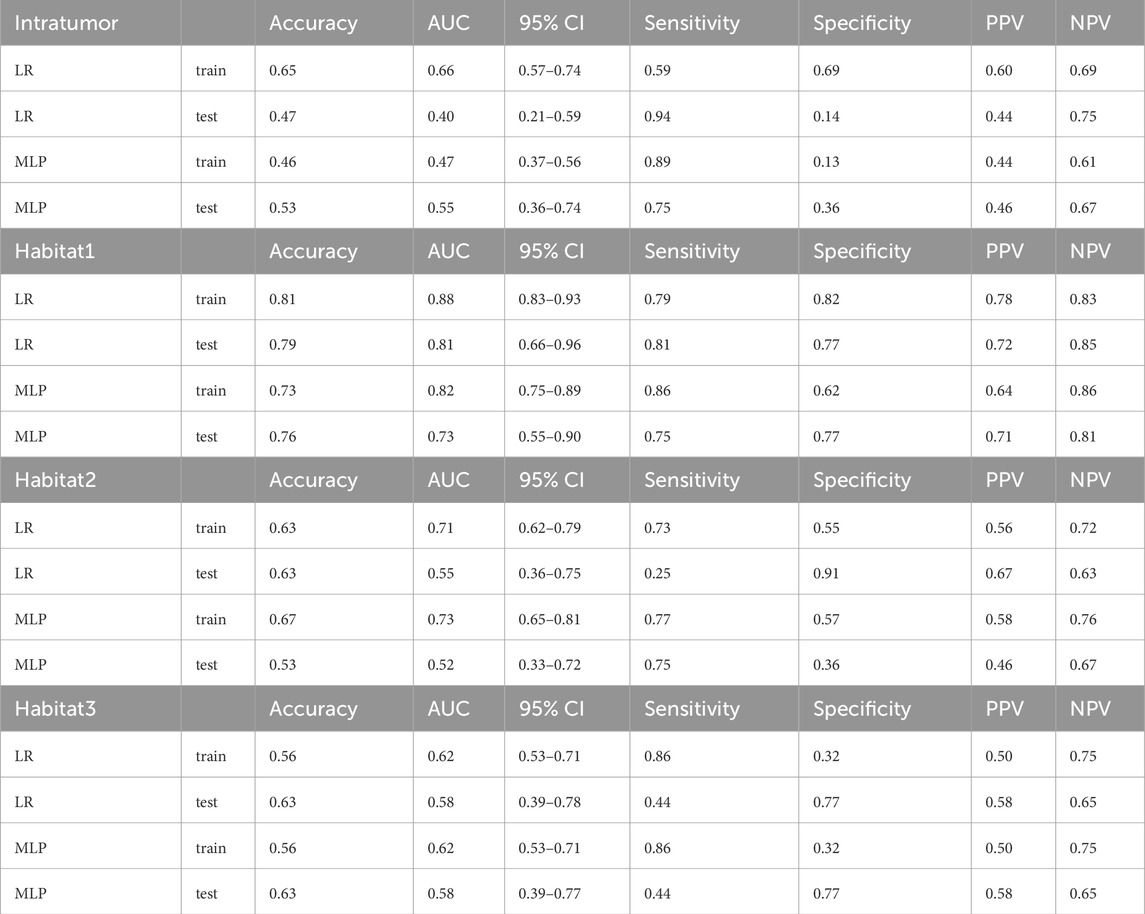
Task: Click Intratumor MLP train specificity 0.13
Action: click(826, 162)
